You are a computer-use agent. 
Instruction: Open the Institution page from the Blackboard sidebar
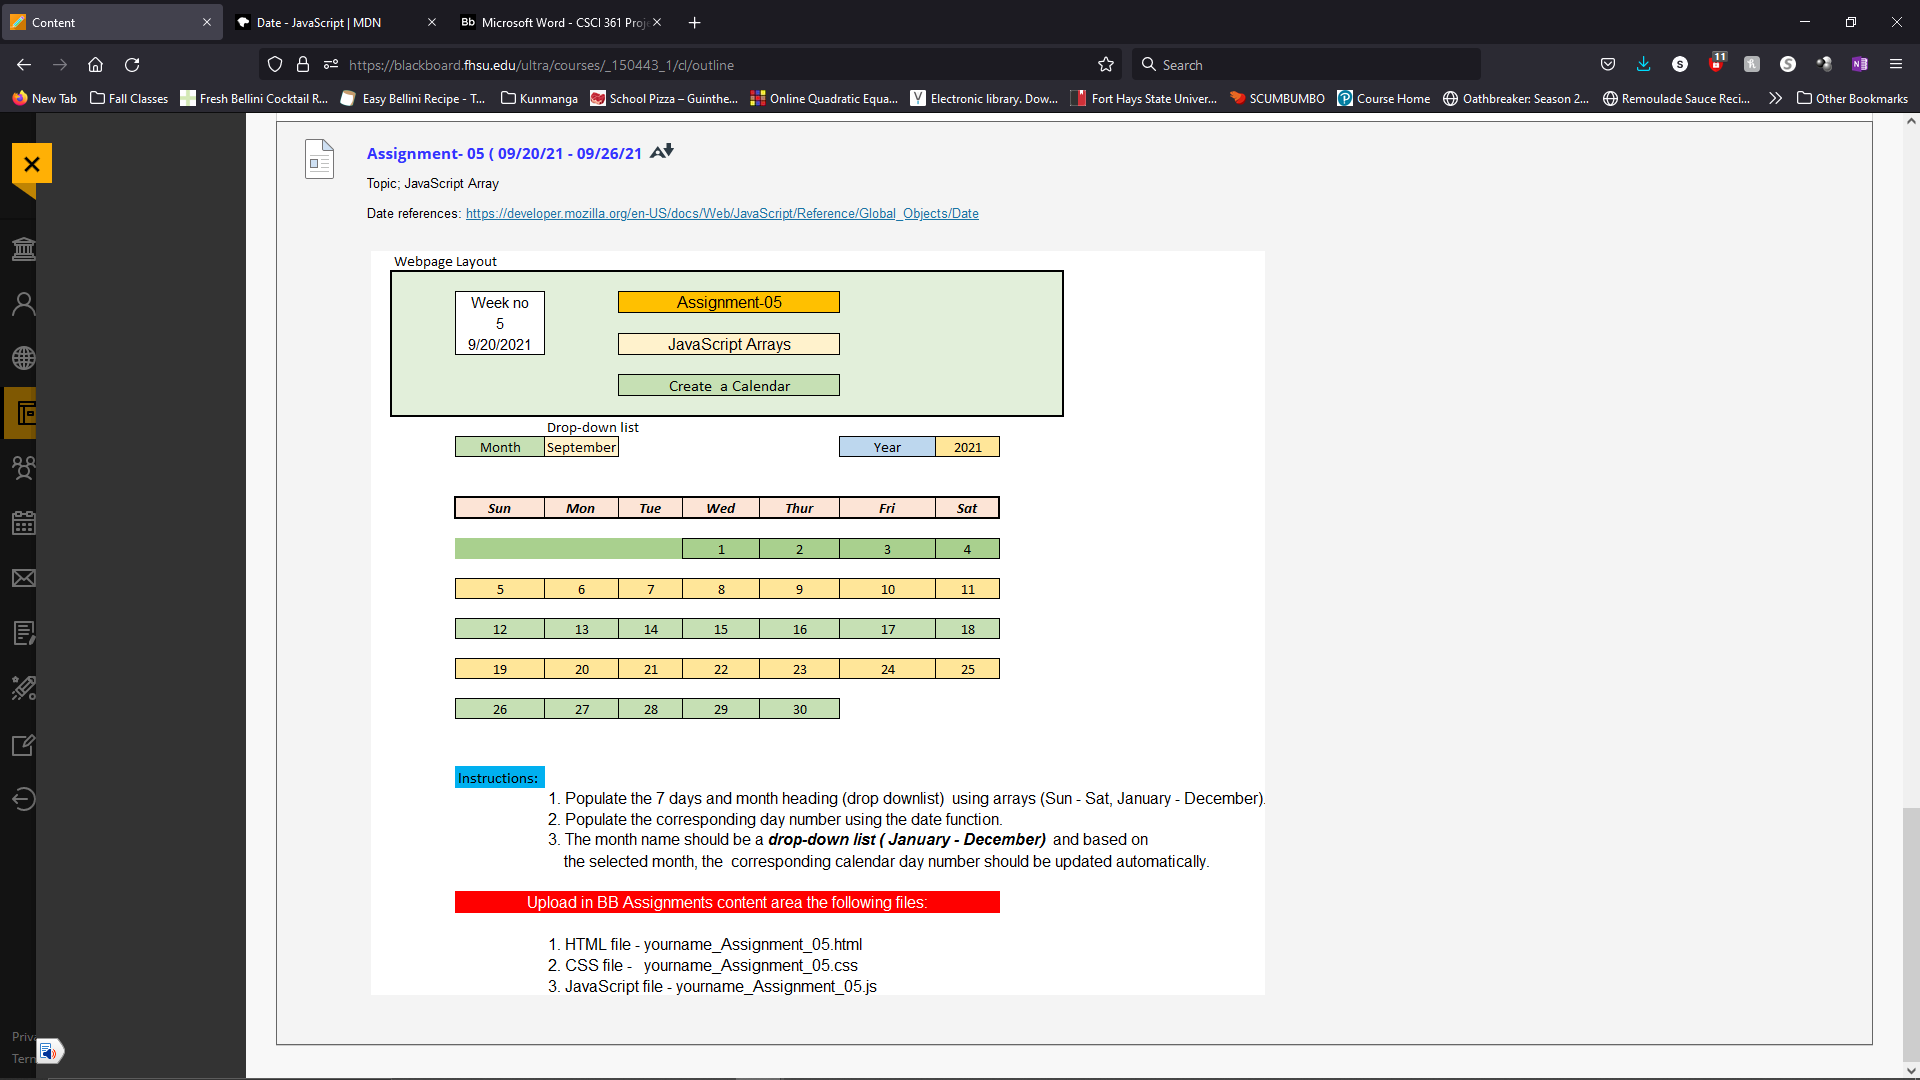tap(23, 249)
